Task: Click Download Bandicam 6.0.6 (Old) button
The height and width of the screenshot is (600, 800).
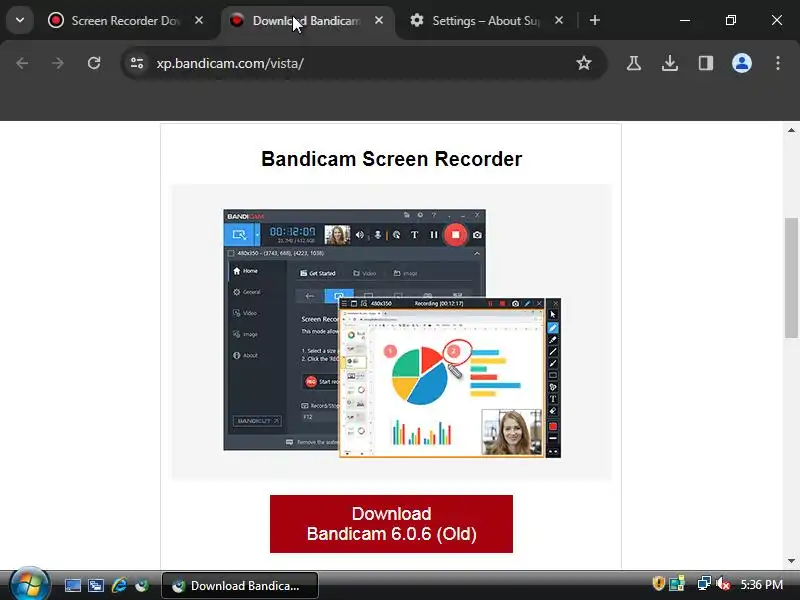Action: pyautogui.click(x=391, y=524)
